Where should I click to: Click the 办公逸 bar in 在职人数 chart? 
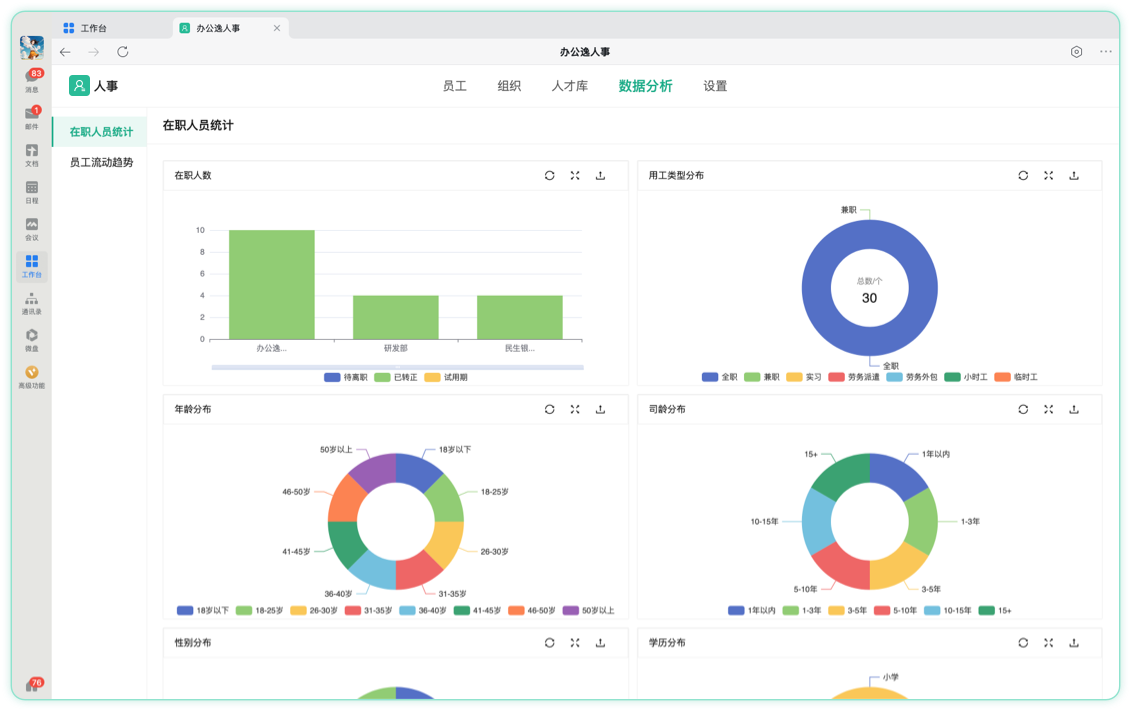272,285
